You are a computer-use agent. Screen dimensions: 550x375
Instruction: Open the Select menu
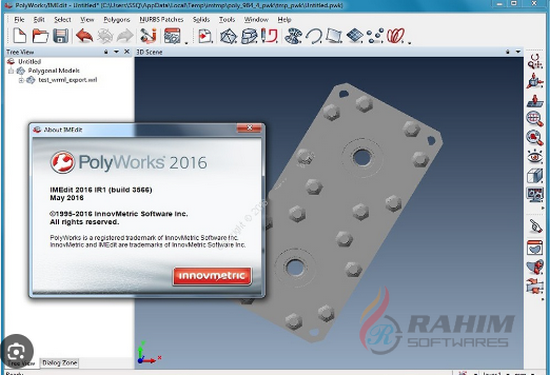(62, 20)
